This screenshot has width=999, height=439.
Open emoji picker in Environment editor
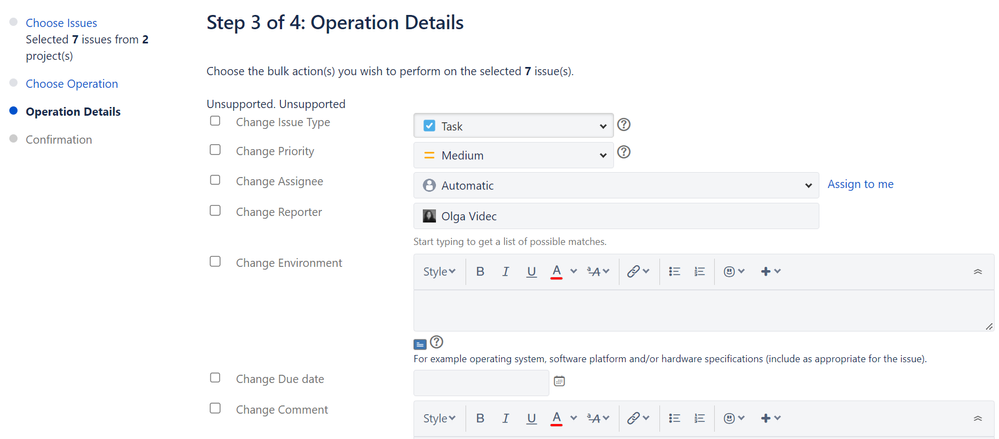coord(735,271)
